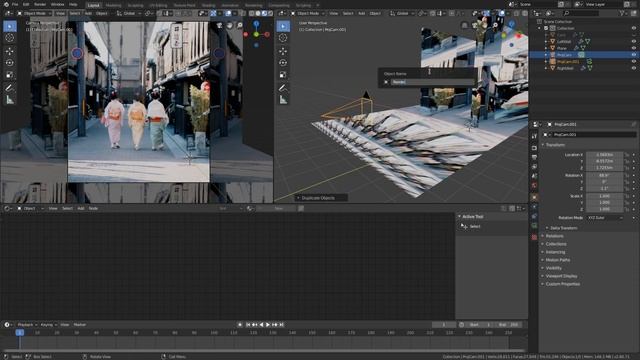640x360 pixels.
Task: Pick the Annotate tool in User Perspective viewport
Action: point(283,88)
